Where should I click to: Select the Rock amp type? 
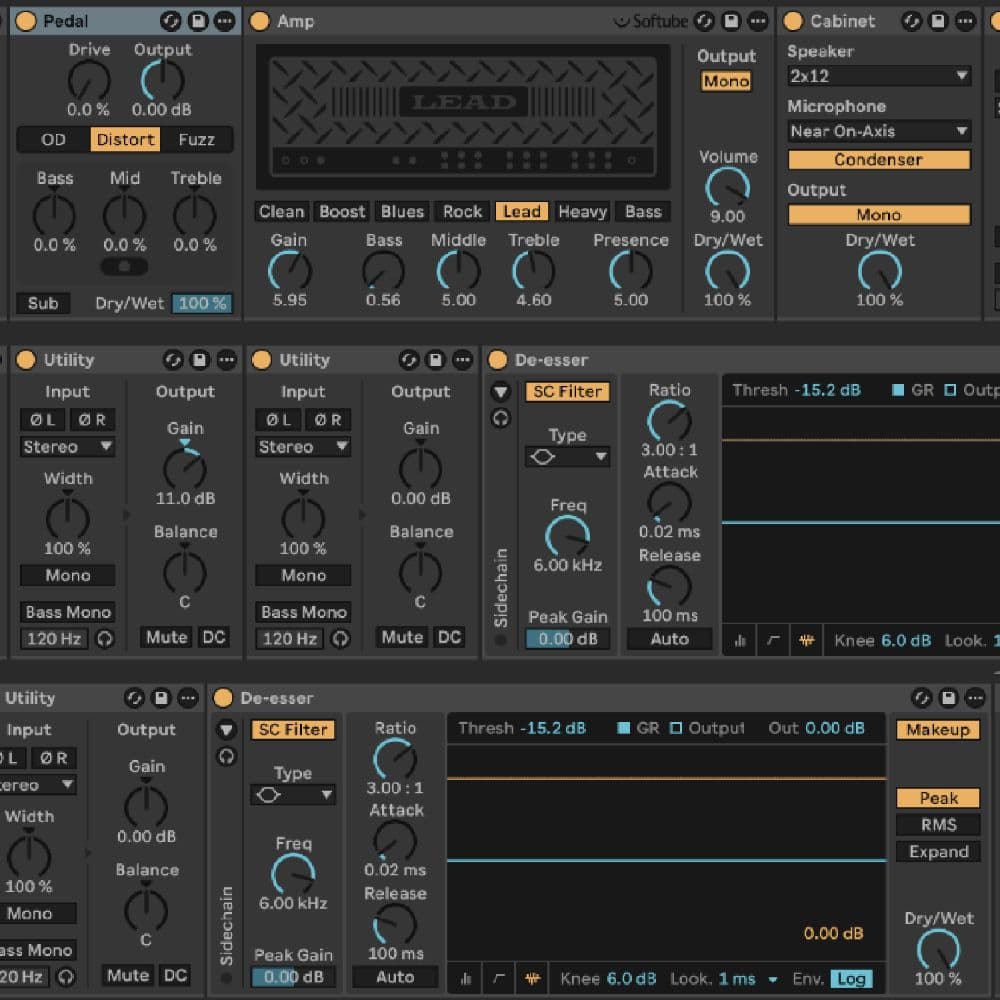point(462,212)
